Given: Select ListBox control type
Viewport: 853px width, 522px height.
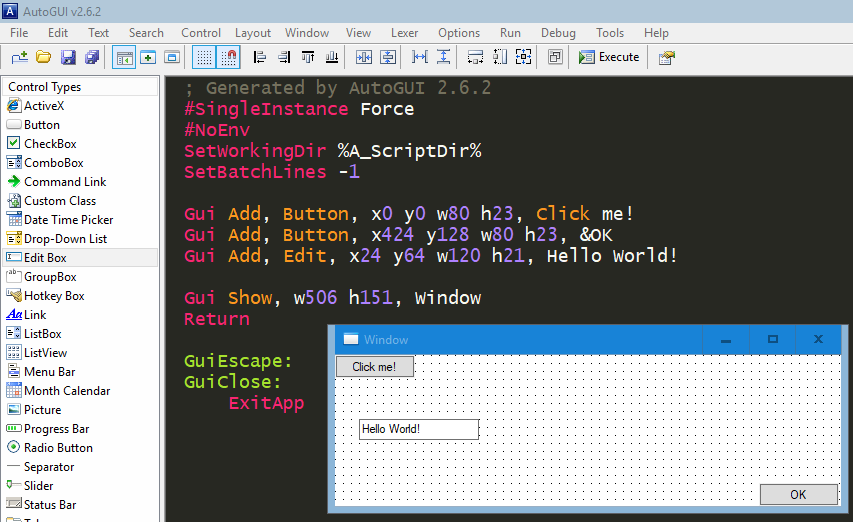Looking at the screenshot, I should 81,334.
